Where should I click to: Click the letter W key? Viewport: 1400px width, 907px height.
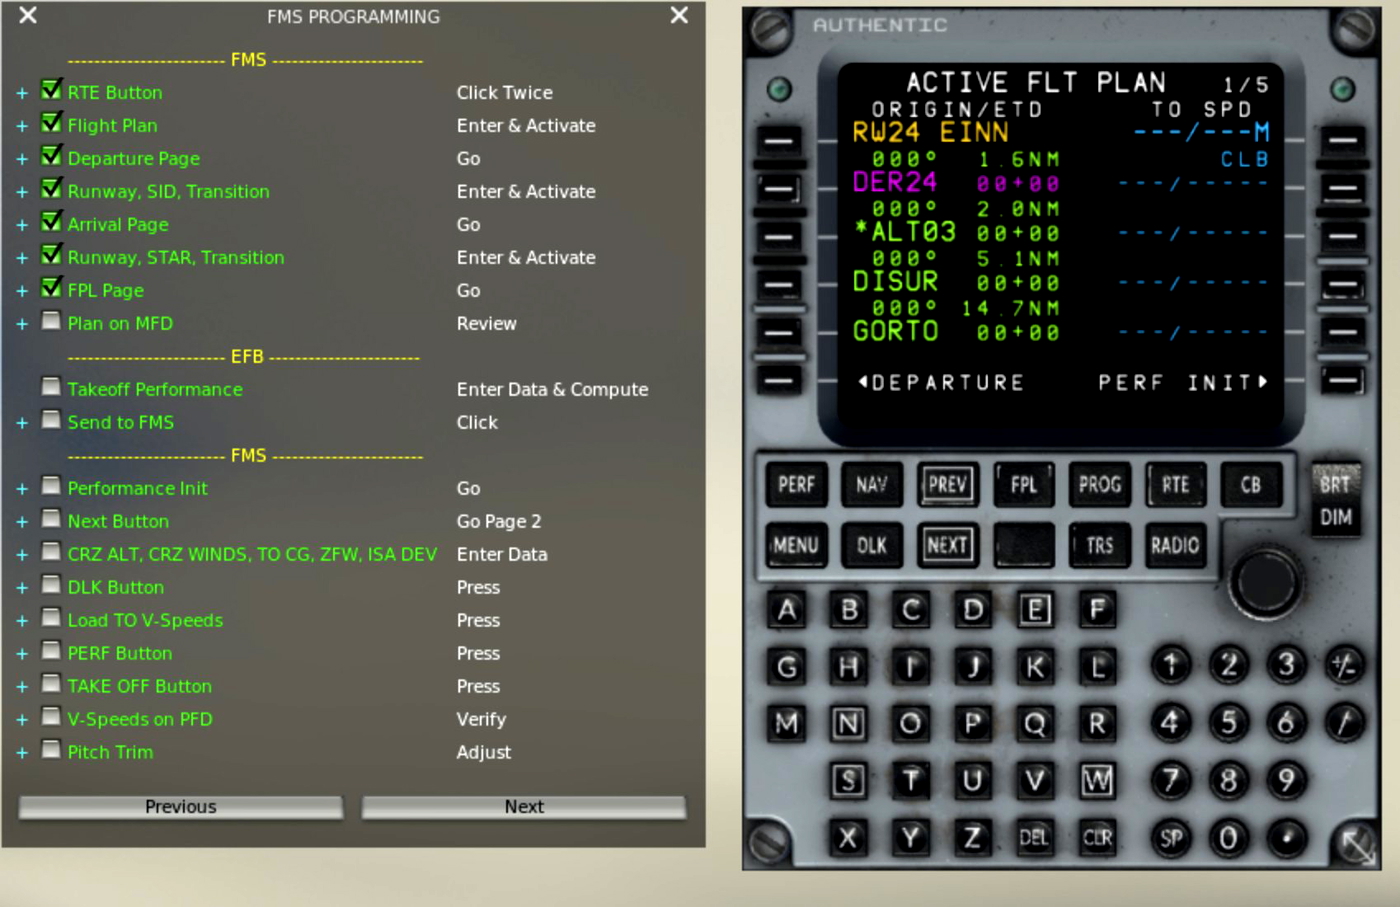pos(1097,780)
